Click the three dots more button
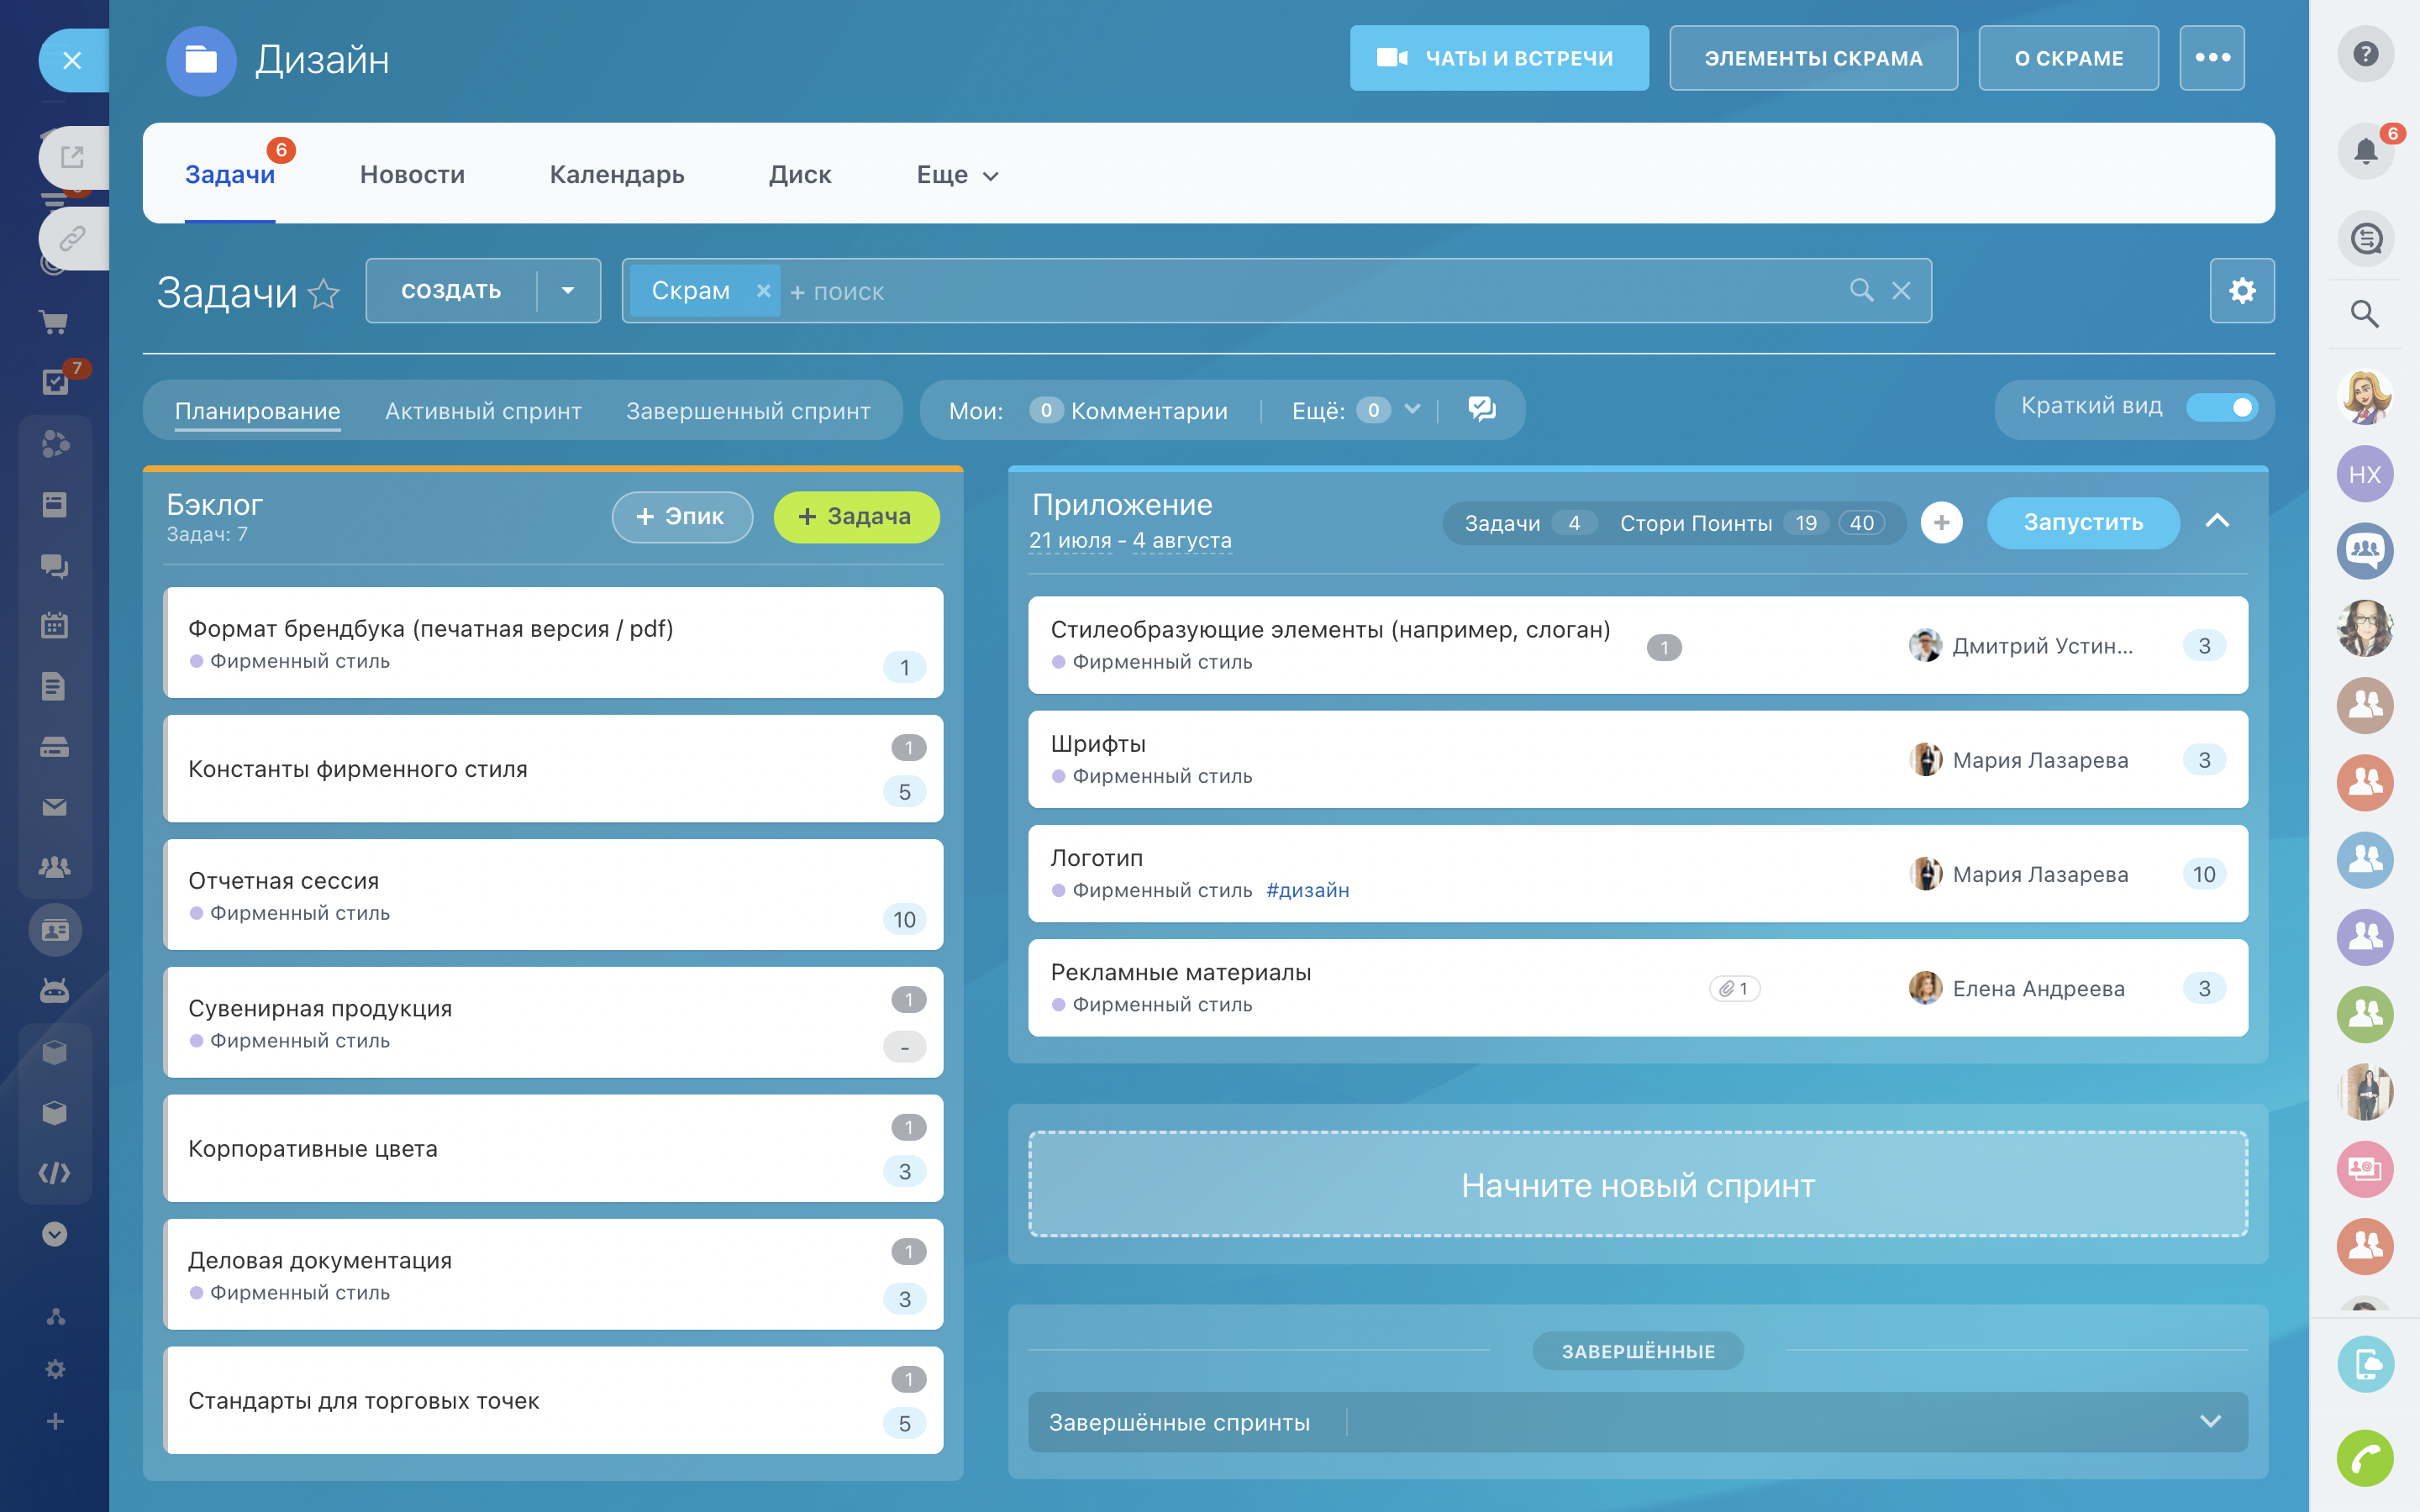Image resolution: width=2420 pixels, height=1512 pixels. coord(2212,58)
